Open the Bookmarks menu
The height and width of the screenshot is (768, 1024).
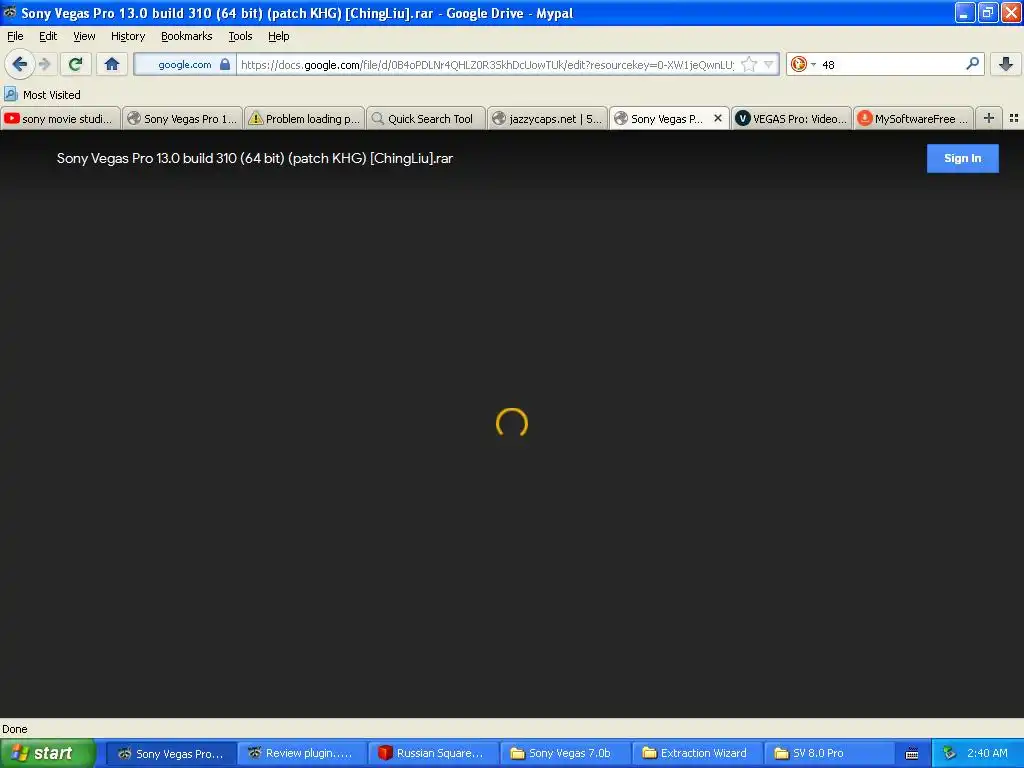(x=186, y=36)
